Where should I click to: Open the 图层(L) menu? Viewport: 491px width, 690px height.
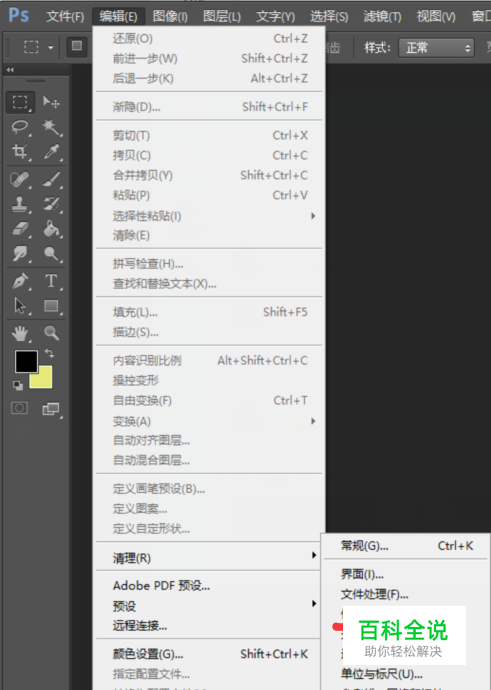(222, 17)
